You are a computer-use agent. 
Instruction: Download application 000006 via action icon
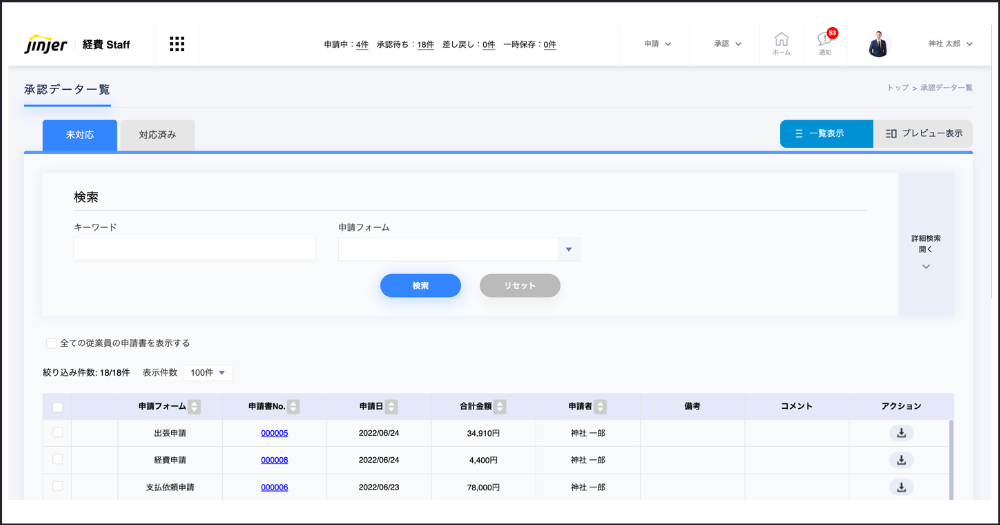pyautogui.click(x=901, y=487)
